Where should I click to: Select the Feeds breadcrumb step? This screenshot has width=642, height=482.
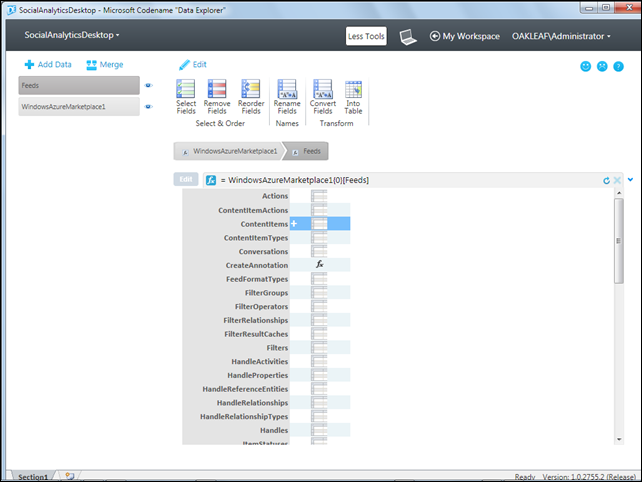[307, 151]
